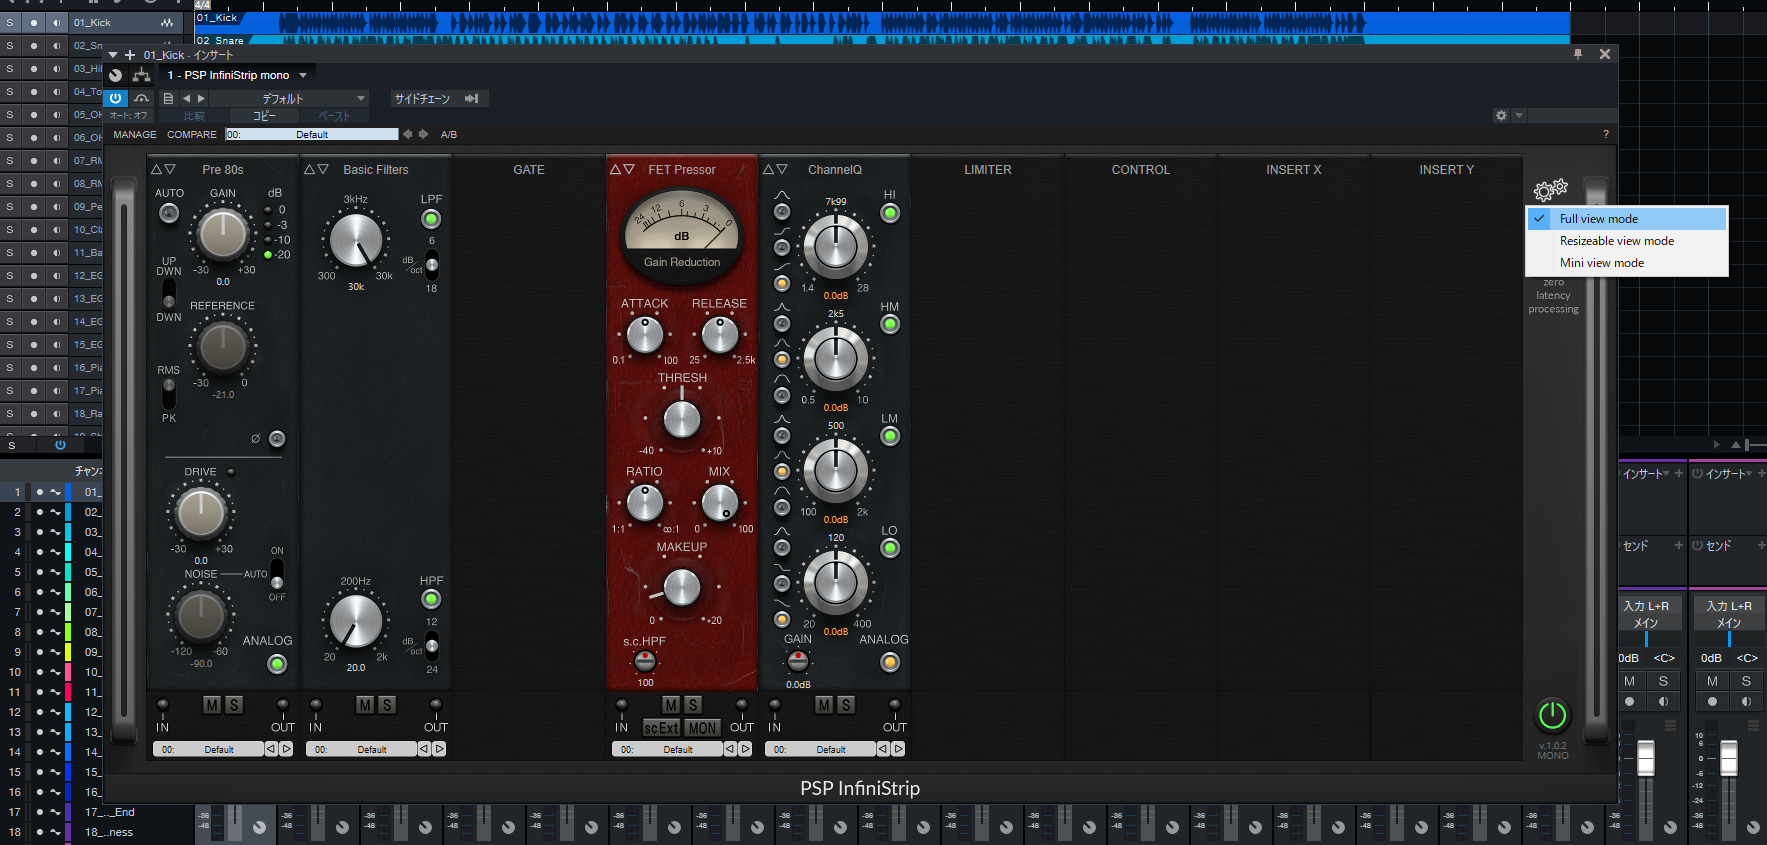Collapse the 01_Kick insert window triangle
This screenshot has width=1767, height=845.
point(113,55)
